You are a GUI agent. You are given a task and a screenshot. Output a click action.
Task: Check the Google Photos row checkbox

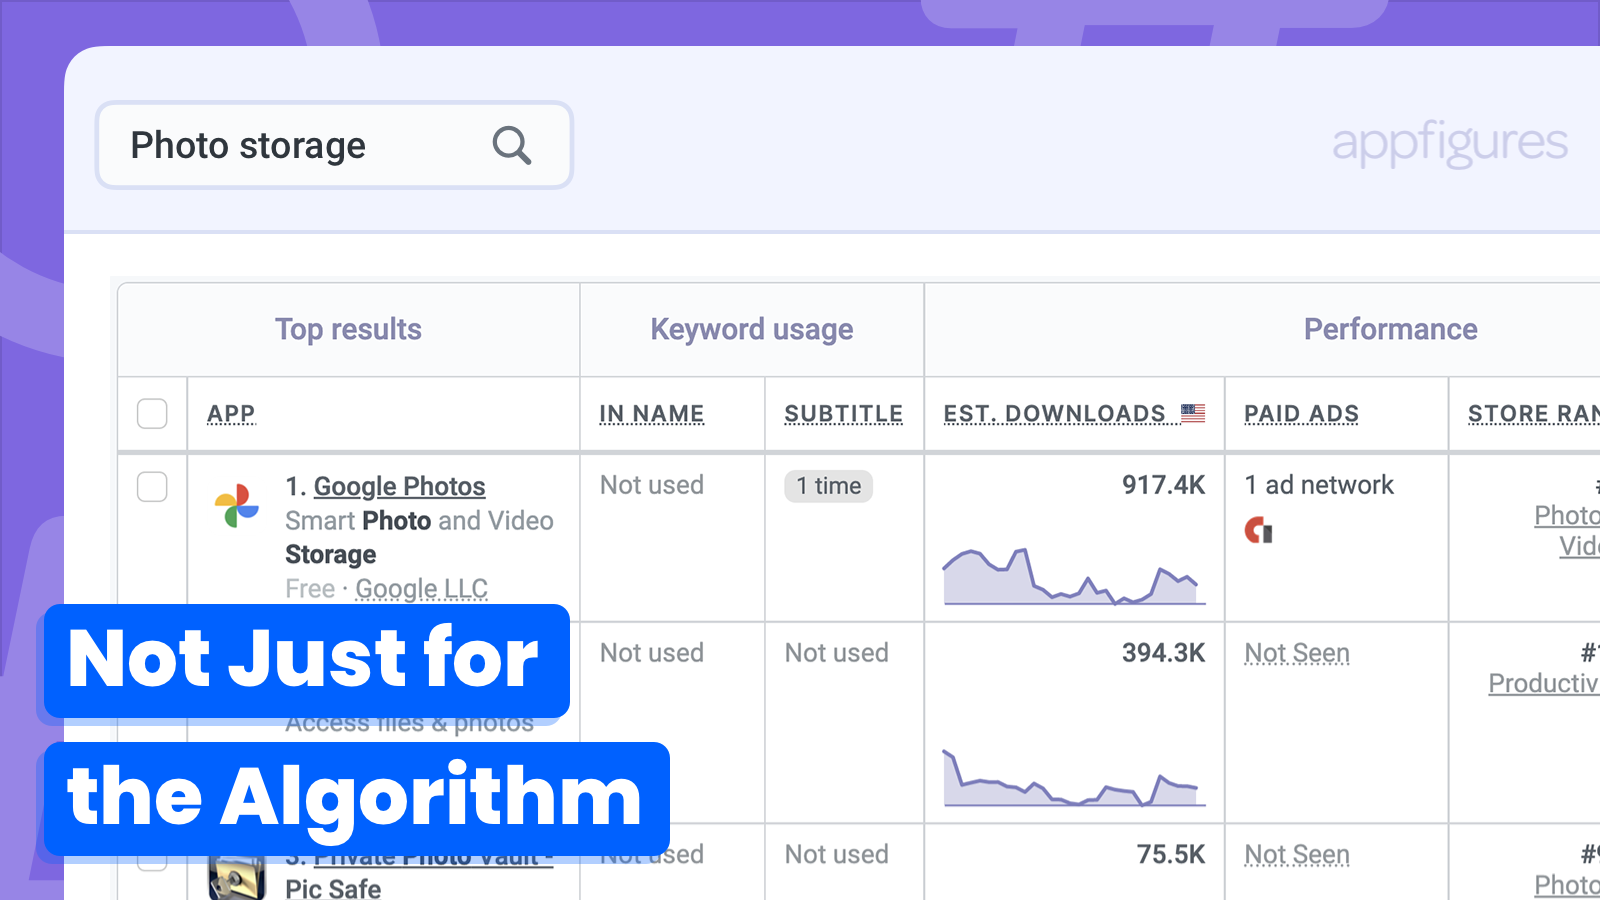pos(152,487)
